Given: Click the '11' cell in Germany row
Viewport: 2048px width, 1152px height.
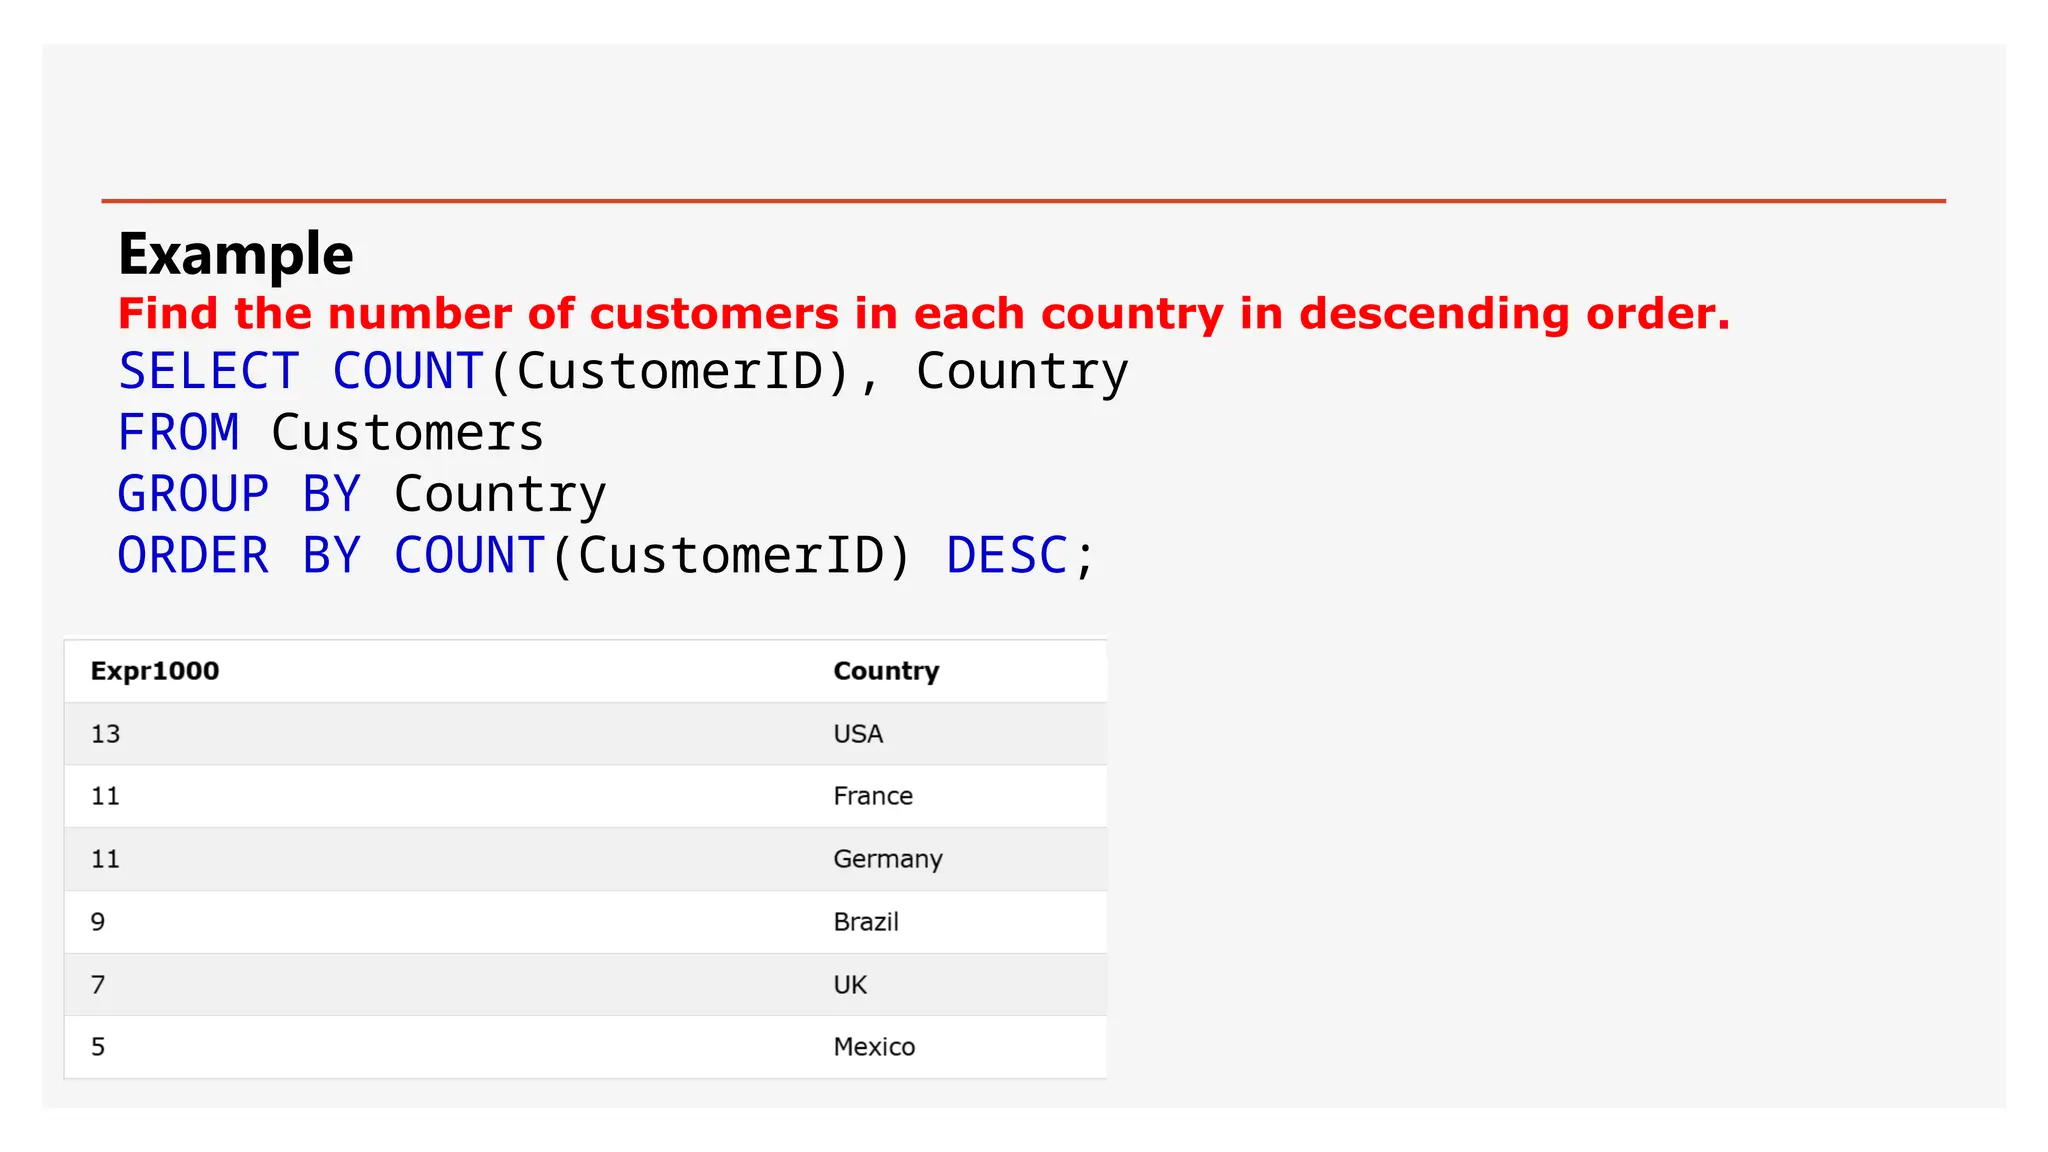Looking at the screenshot, I should click(x=105, y=859).
